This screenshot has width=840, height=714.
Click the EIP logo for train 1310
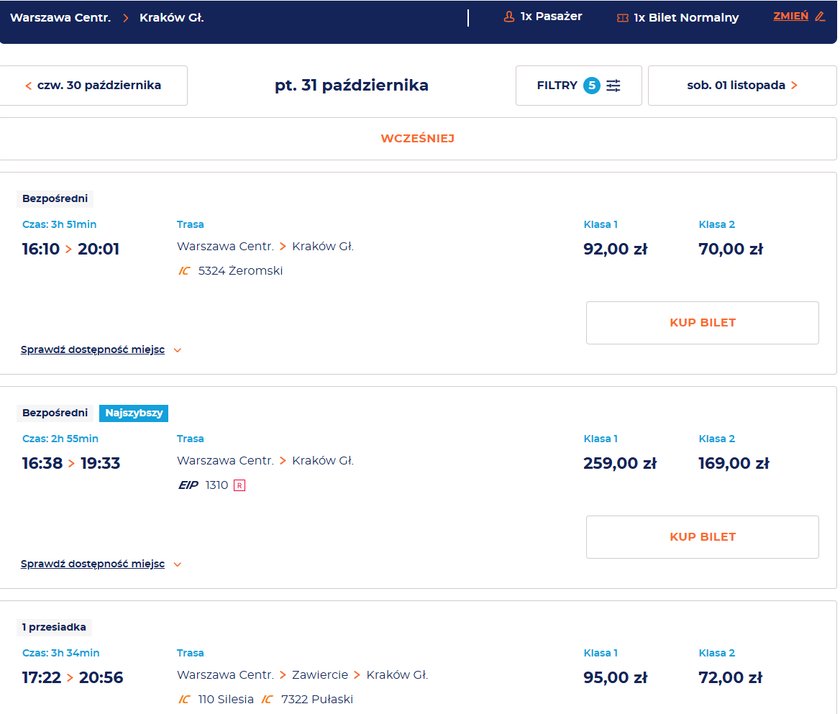click(x=187, y=485)
